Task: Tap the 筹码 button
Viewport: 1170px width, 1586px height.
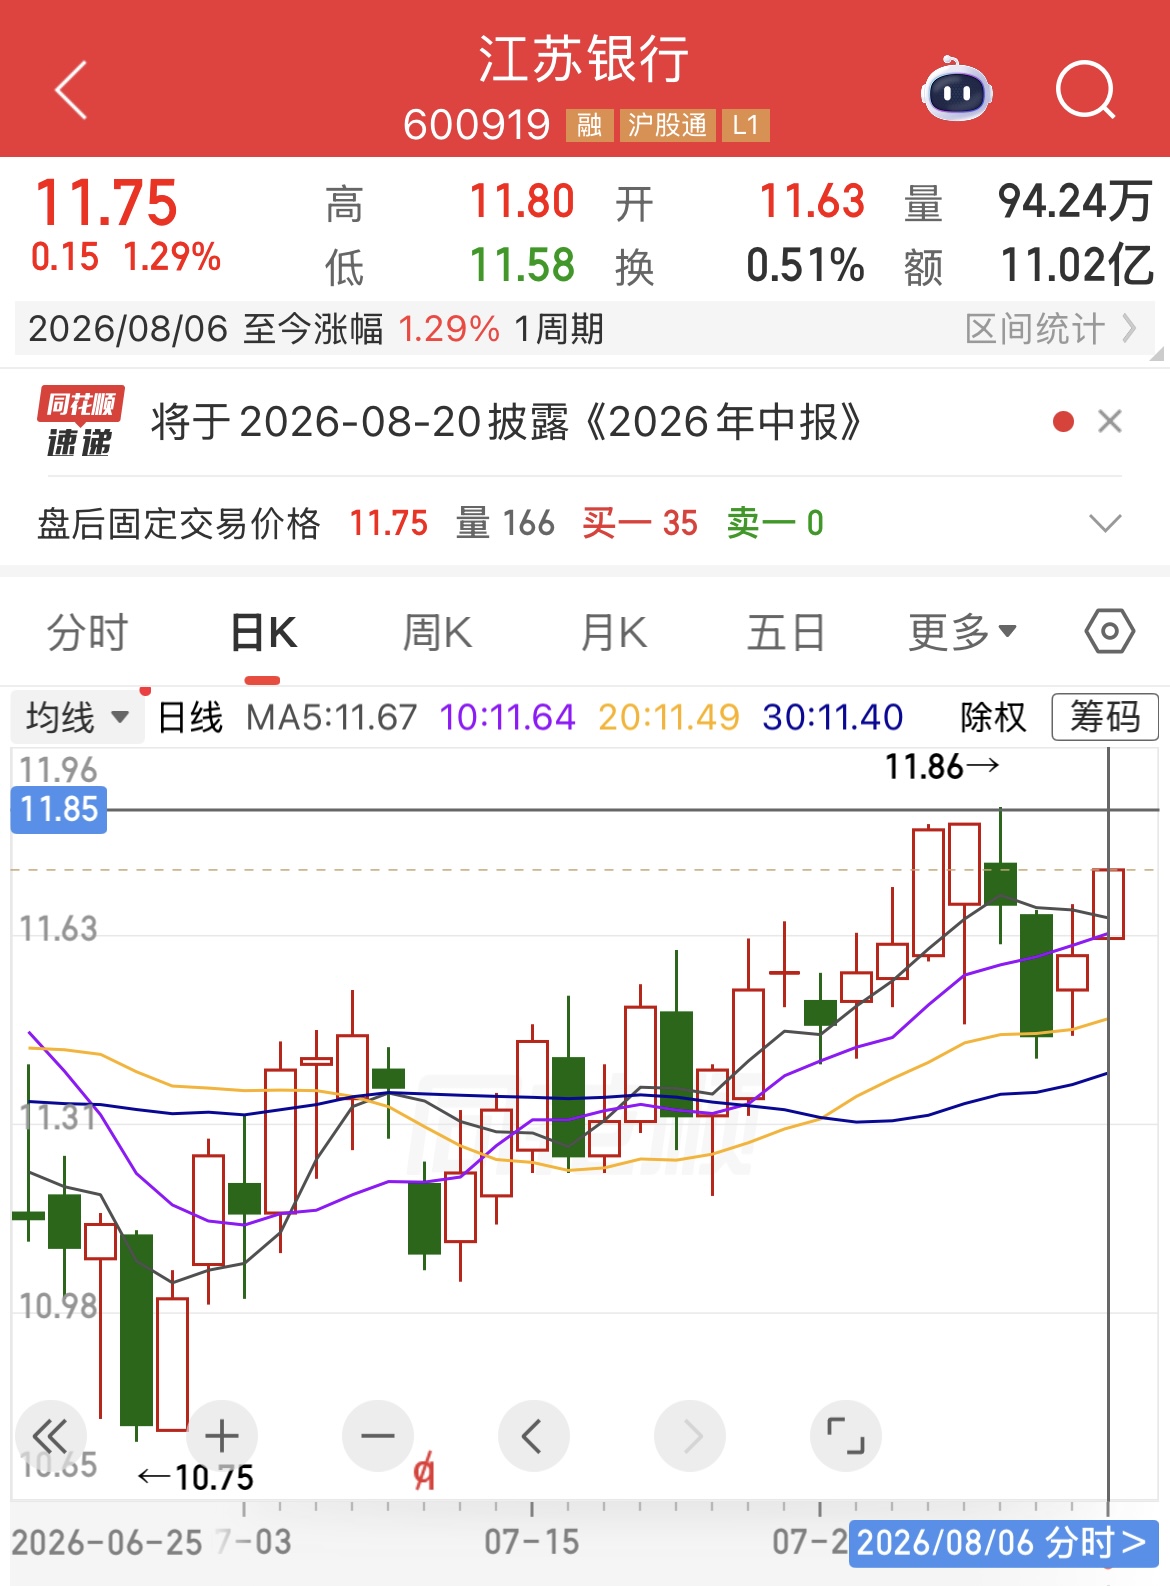Action: click(x=1105, y=717)
